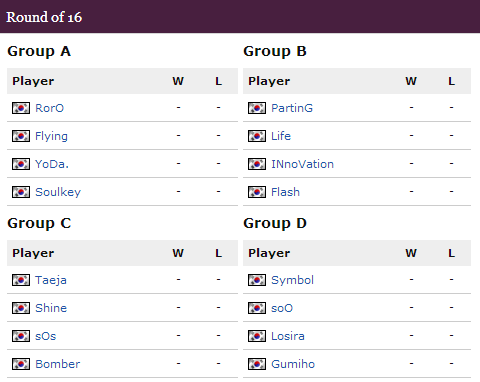
Task: Open the Life player link
Action: tap(281, 136)
